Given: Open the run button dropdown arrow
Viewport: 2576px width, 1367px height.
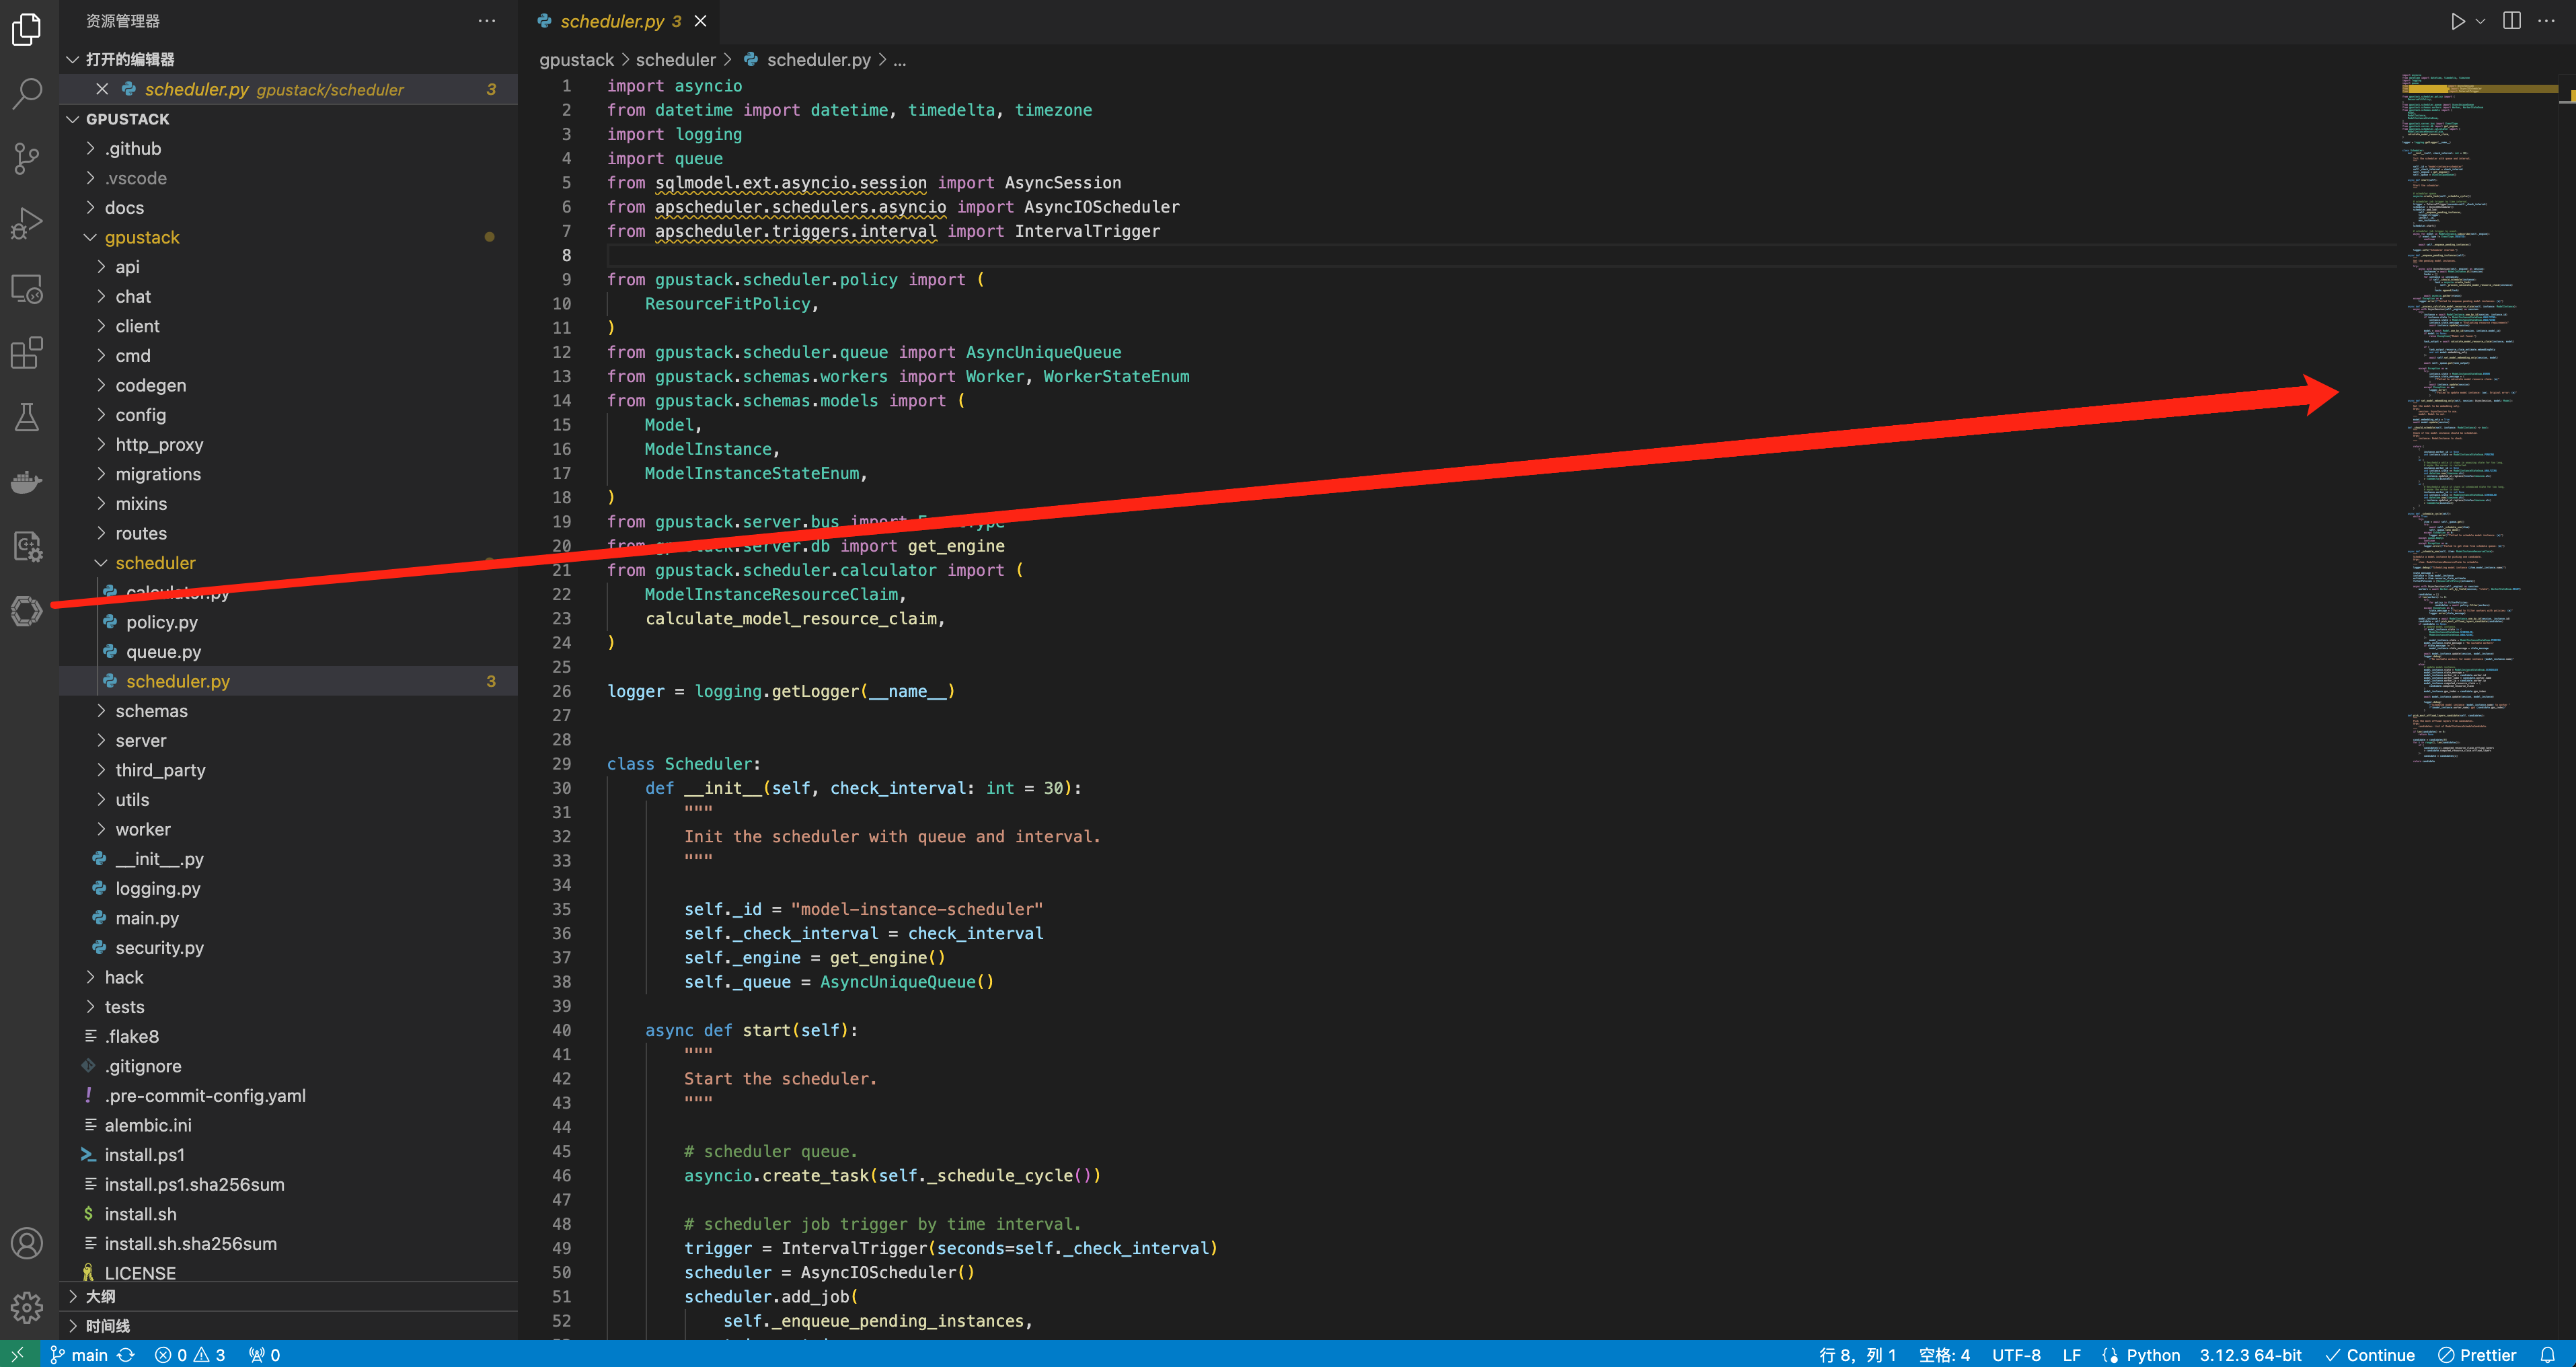Looking at the screenshot, I should [2480, 21].
